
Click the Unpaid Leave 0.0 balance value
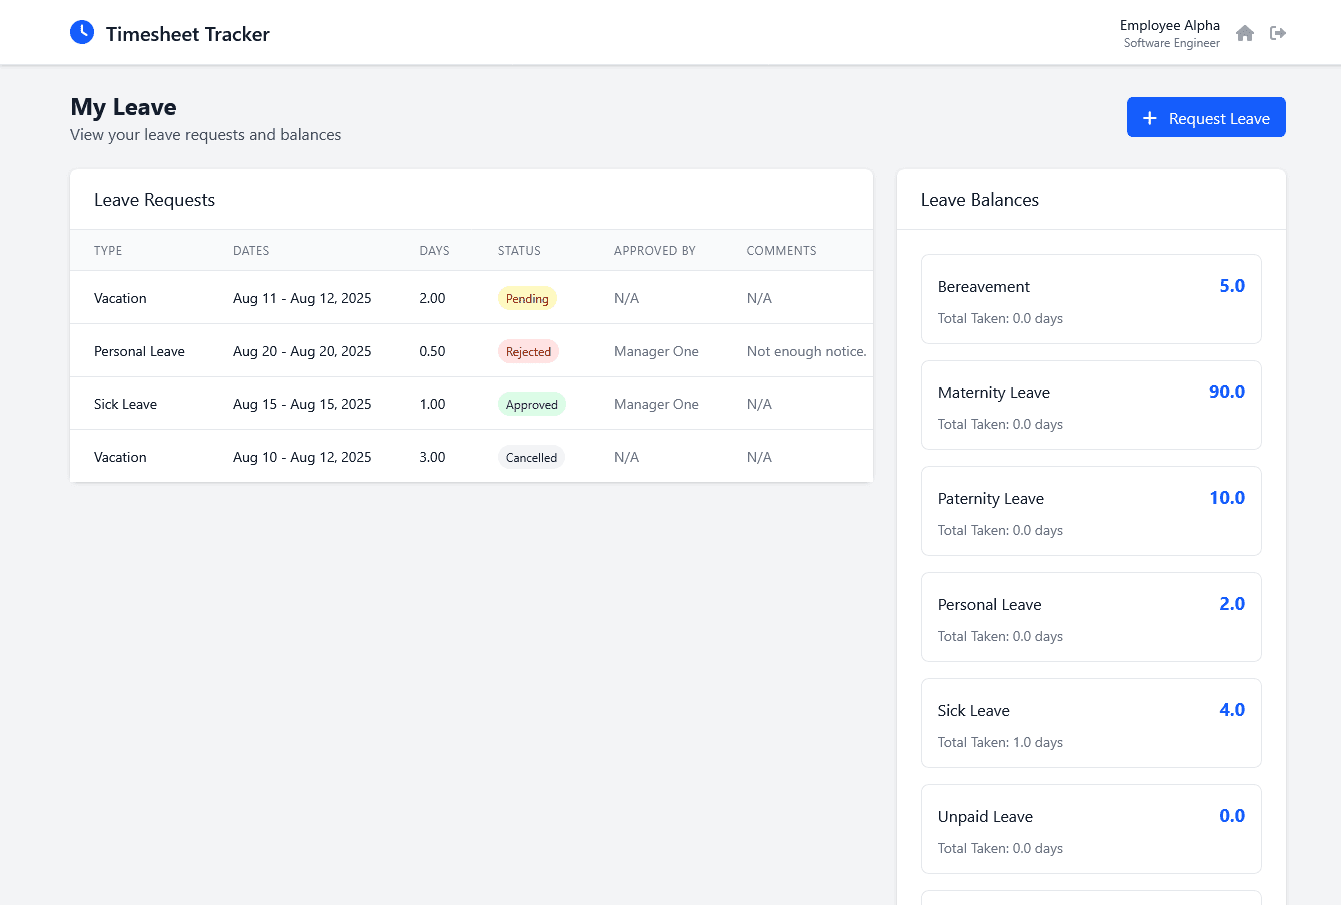click(1232, 815)
